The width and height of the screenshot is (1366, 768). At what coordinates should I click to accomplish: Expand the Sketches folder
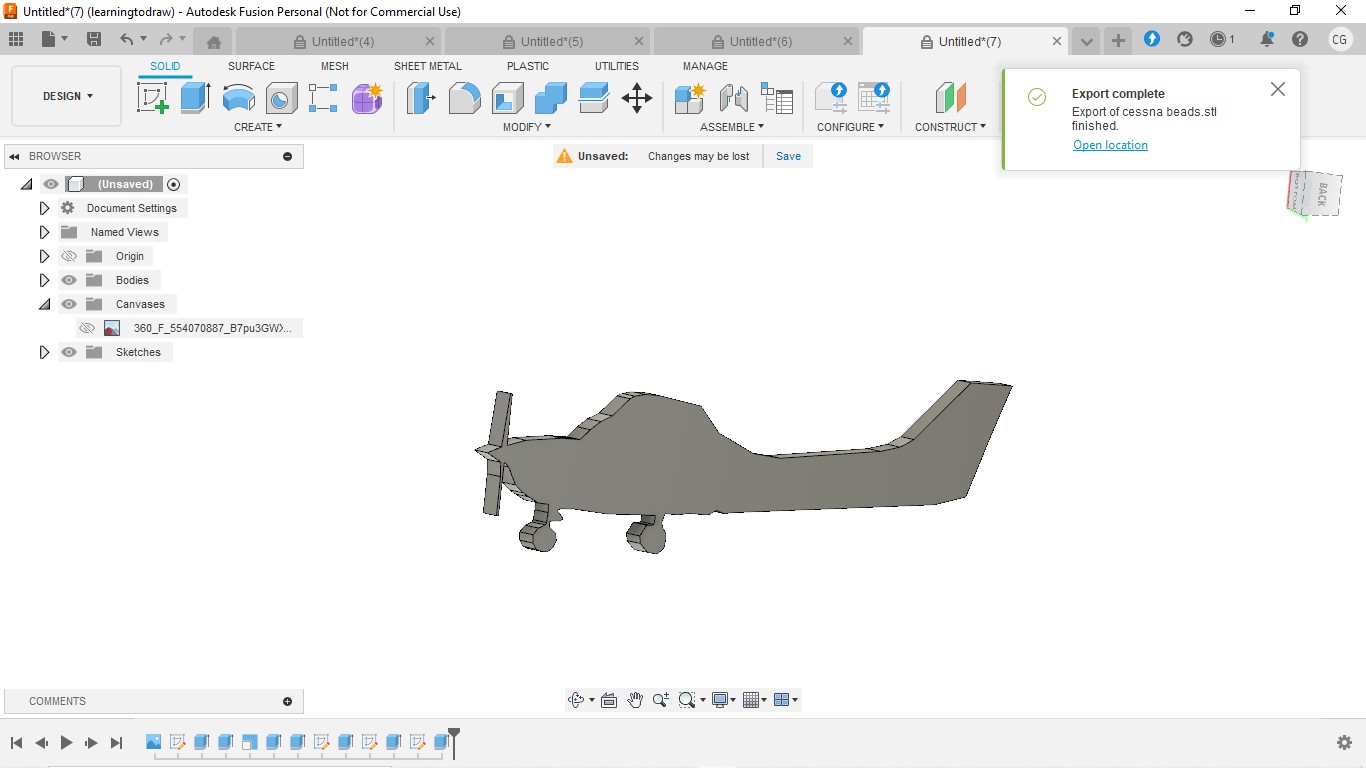[44, 352]
